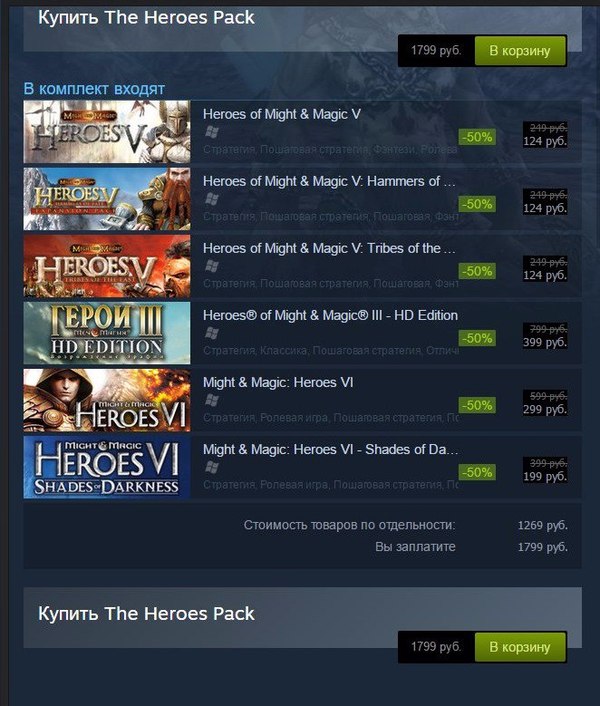Click the 124 руб. price for Hammers of Fate
The width and height of the screenshot is (600, 706).
[545, 208]
